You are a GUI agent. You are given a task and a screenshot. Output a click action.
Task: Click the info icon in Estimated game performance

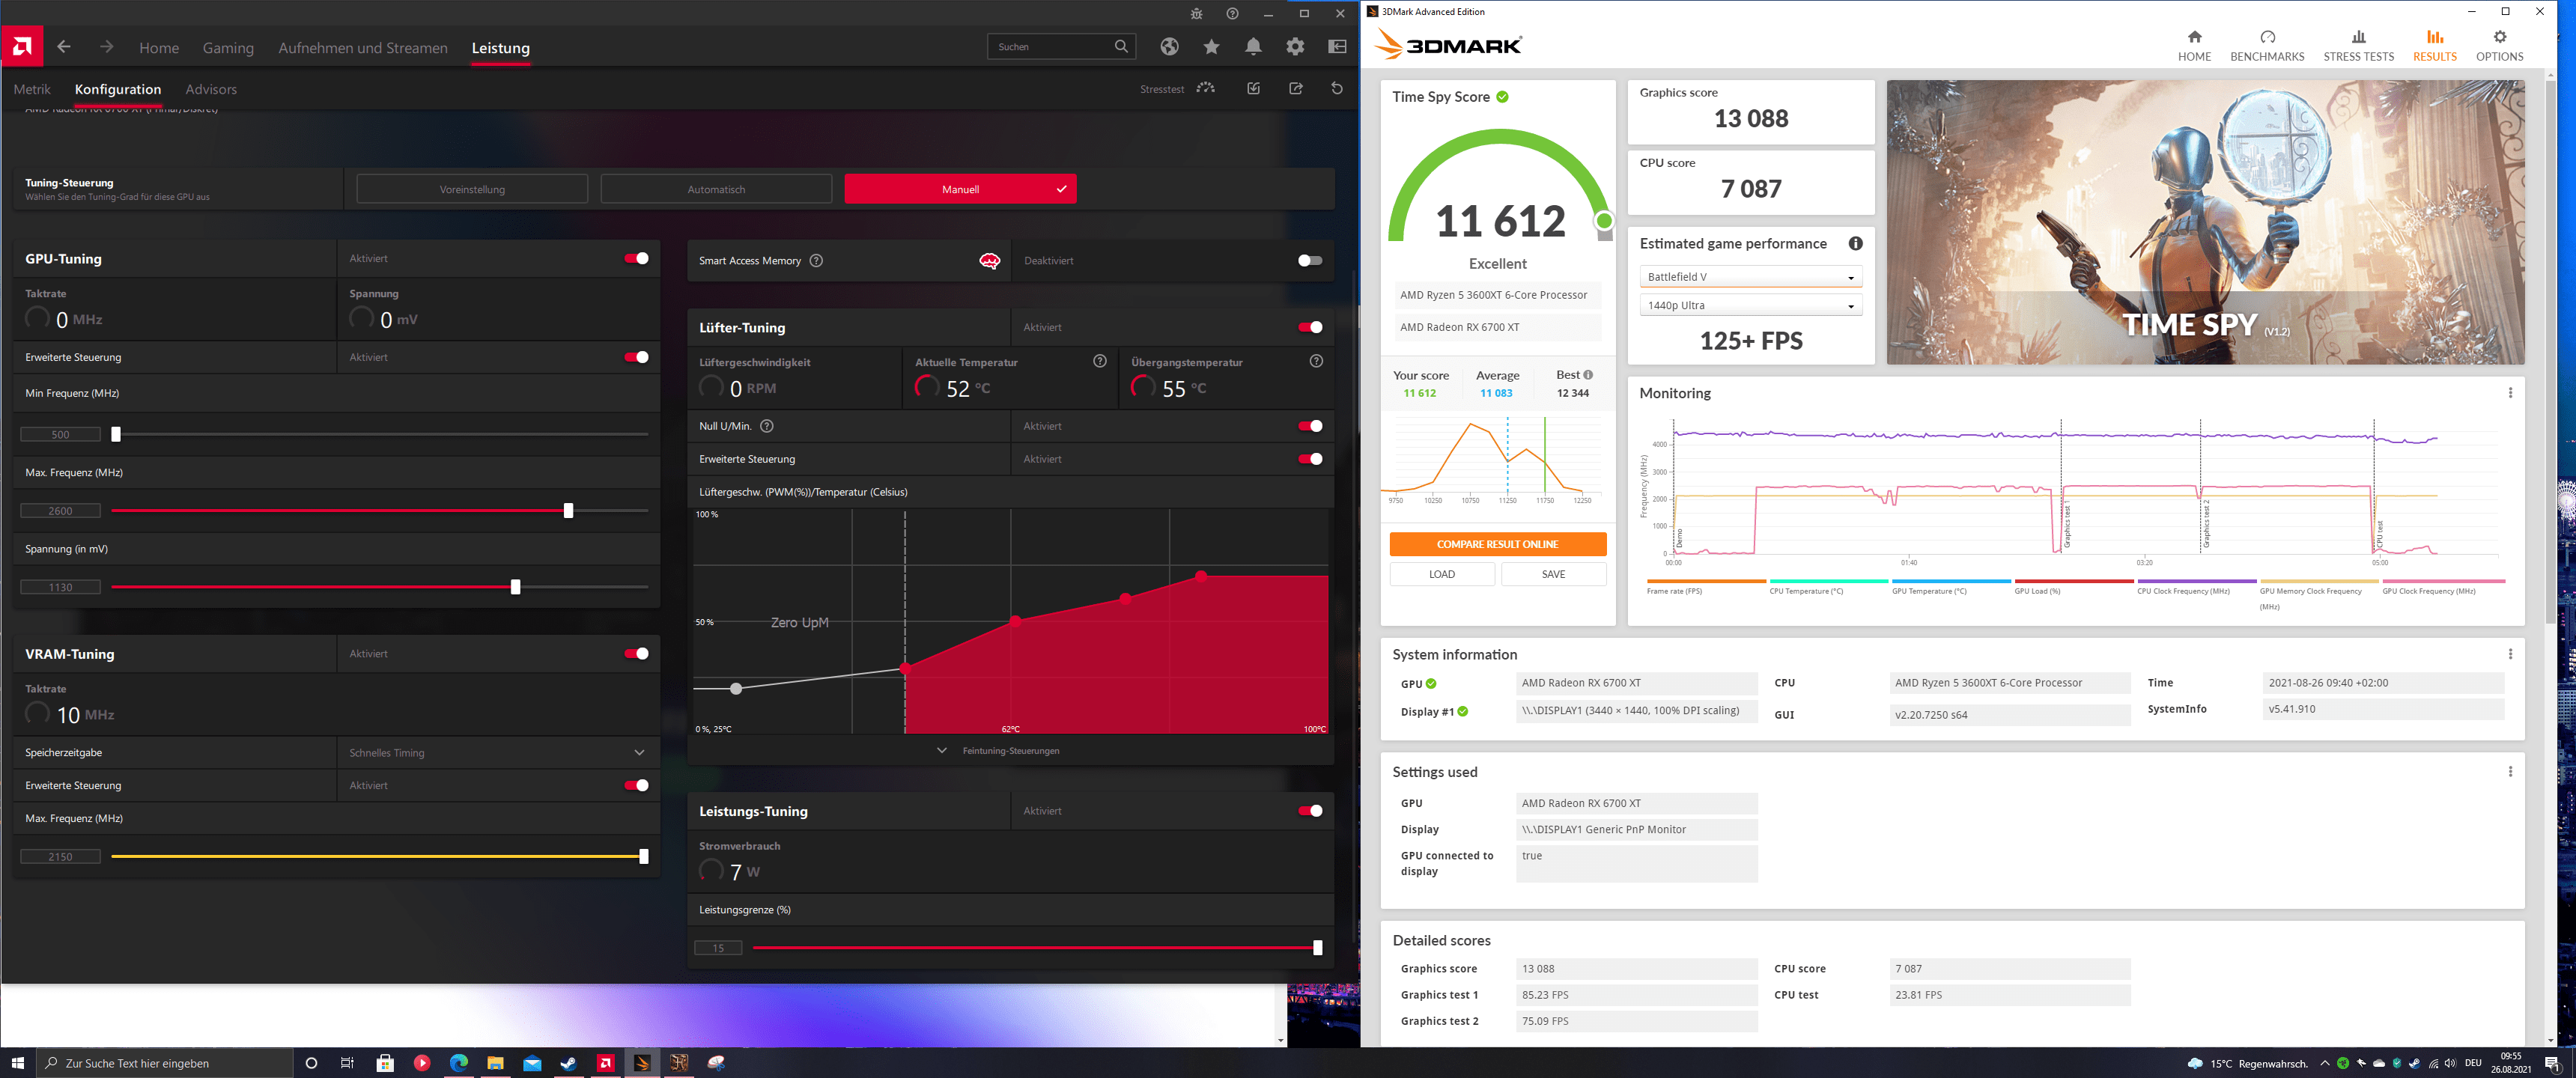pyautogui.click(x=1855, y=243)
